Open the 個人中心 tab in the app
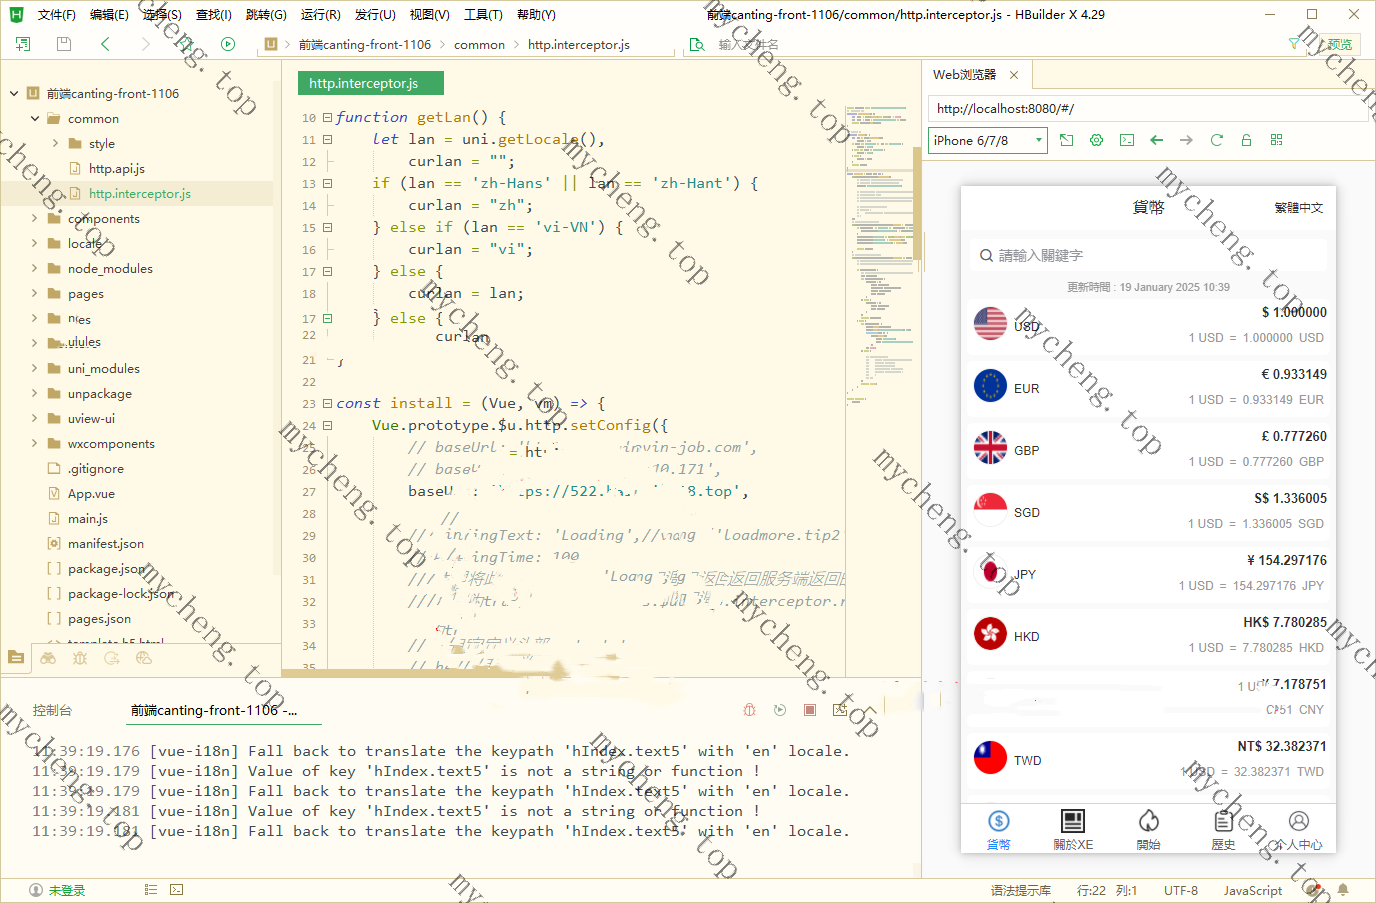1376x903 pixels. [1298, 830]
